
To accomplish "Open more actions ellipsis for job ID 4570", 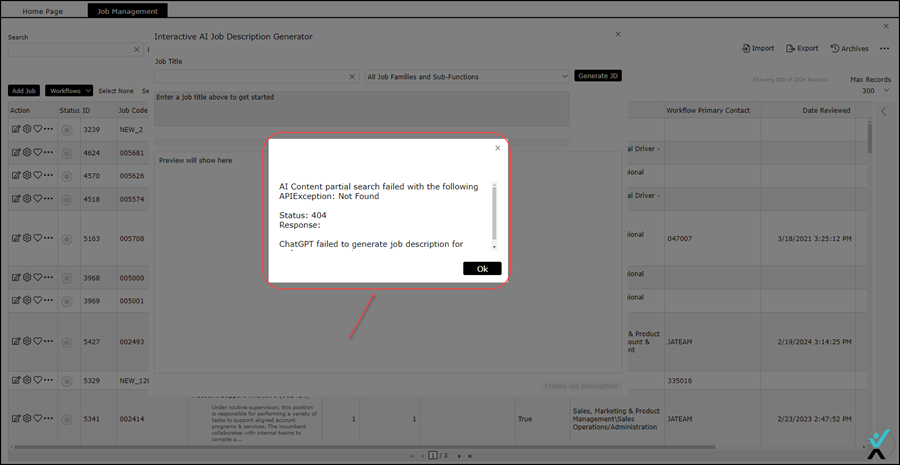I will 48,175.
